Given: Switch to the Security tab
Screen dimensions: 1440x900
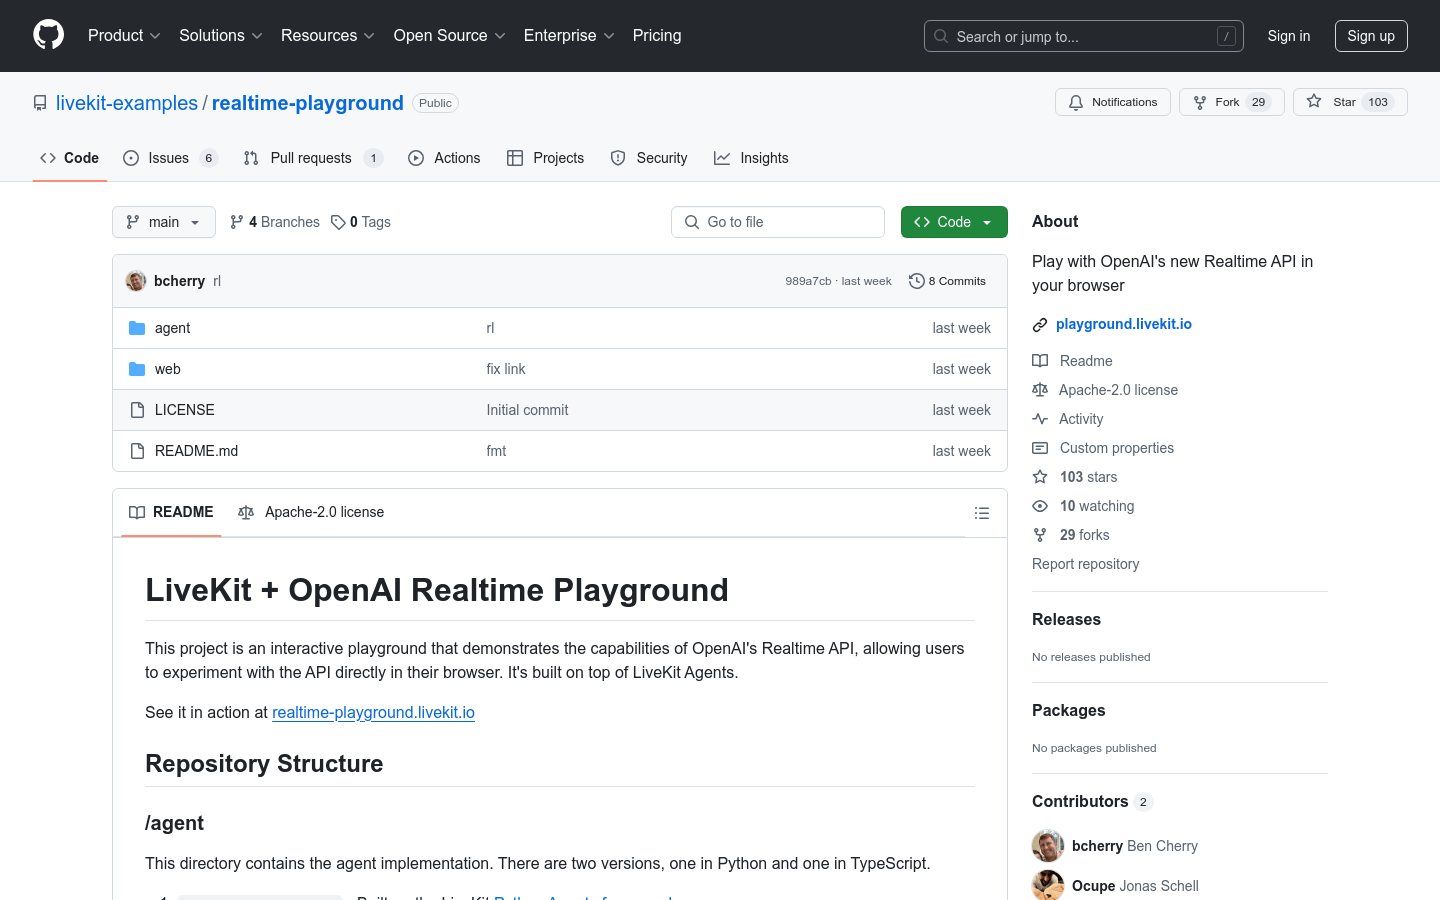Looking at the screenshot, I should 649,158.
